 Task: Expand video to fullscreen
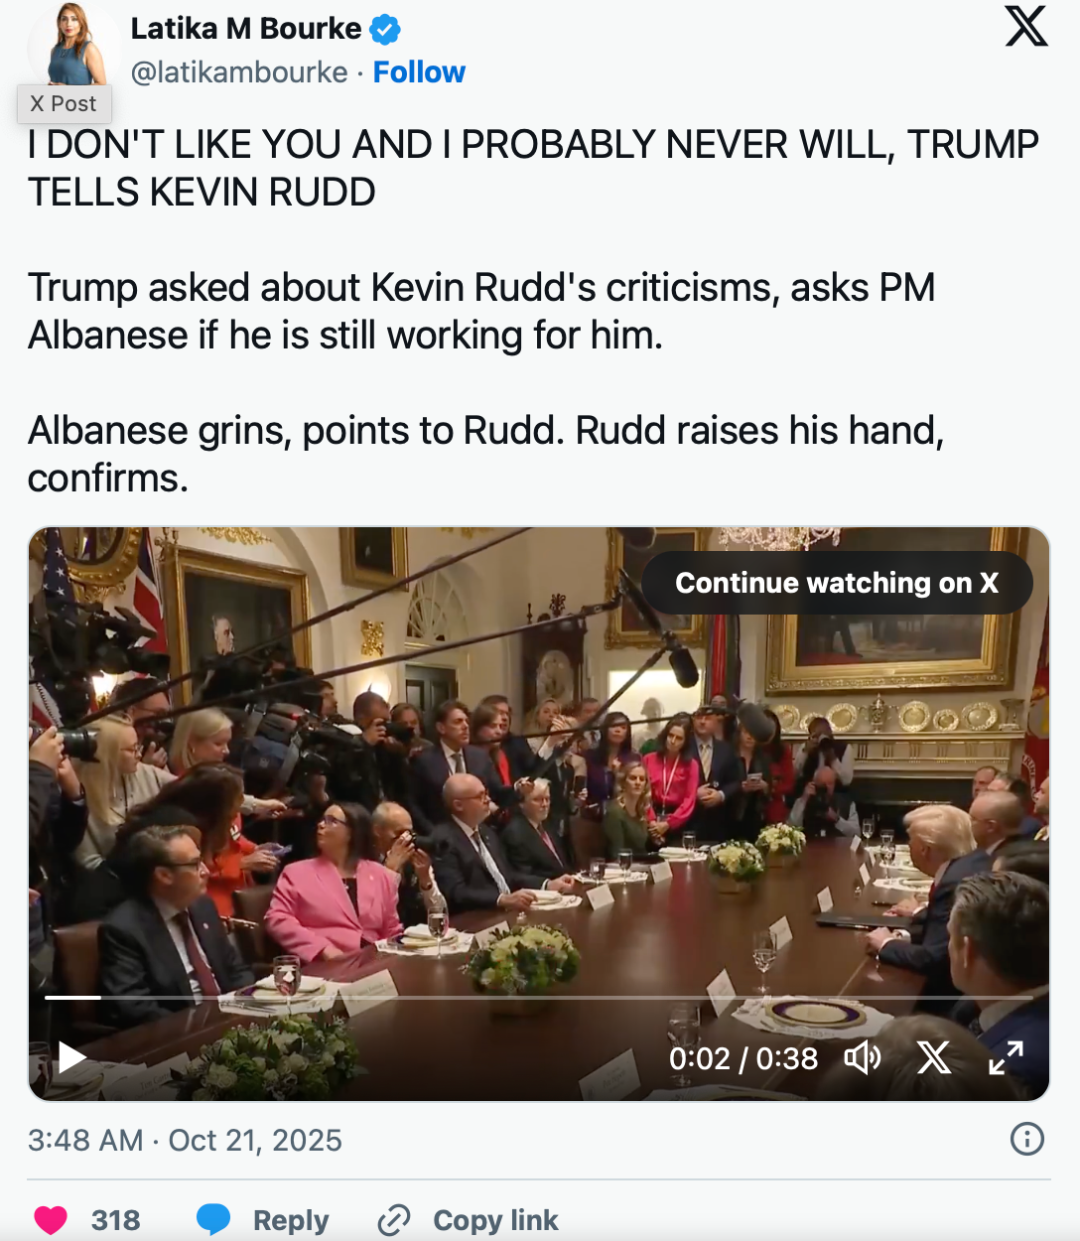(1006, 1057)
